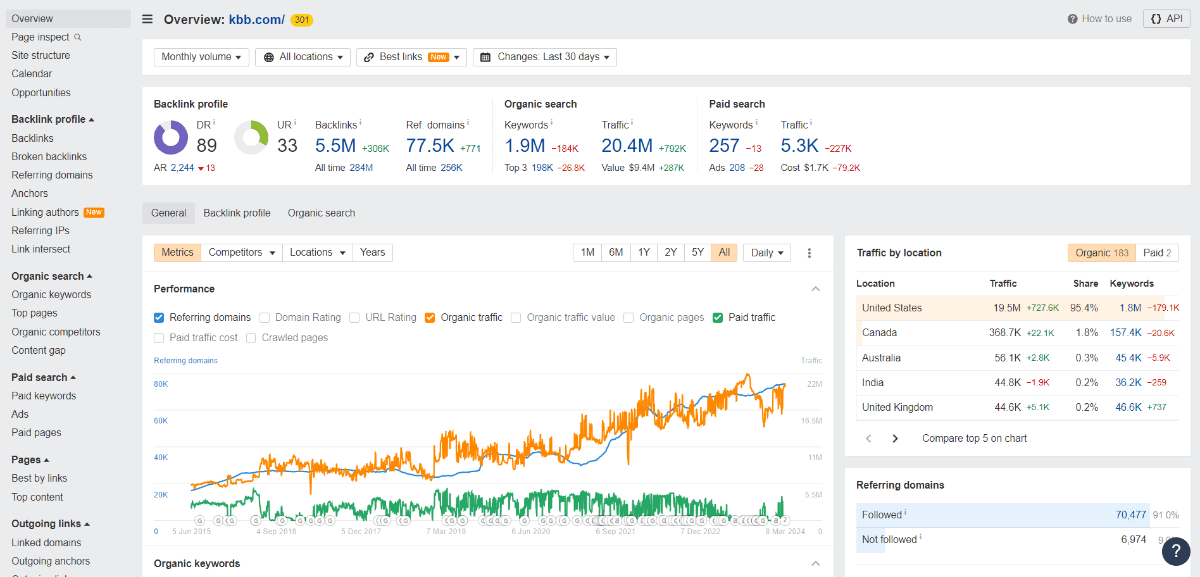1200x577 pixels.
Task: Go to previous page of Traffic by location
Action: tap(869, 438)
